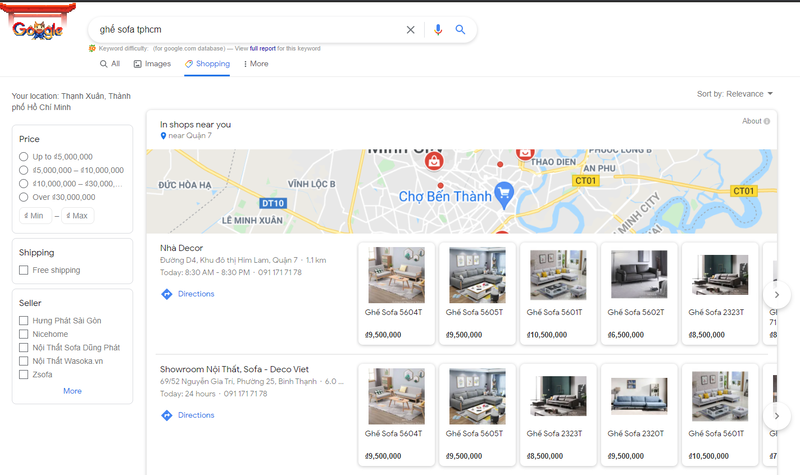This screenshot has width=800, height=475.
Task: Open Deco Viet Ghế Sofa 5605T thumbnail
Action: click(x=477, y=396)
